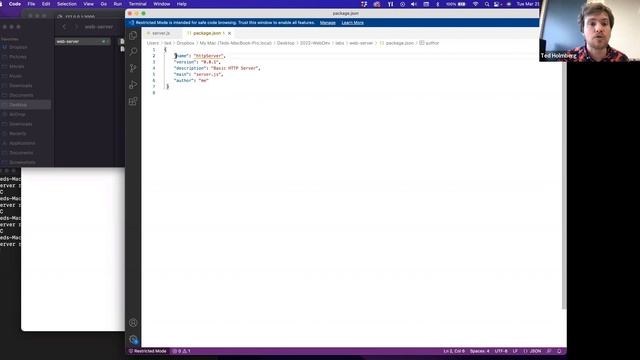Open the Run and Debug view
Viewport: 640px width, 360px height.
click(133, 84)
